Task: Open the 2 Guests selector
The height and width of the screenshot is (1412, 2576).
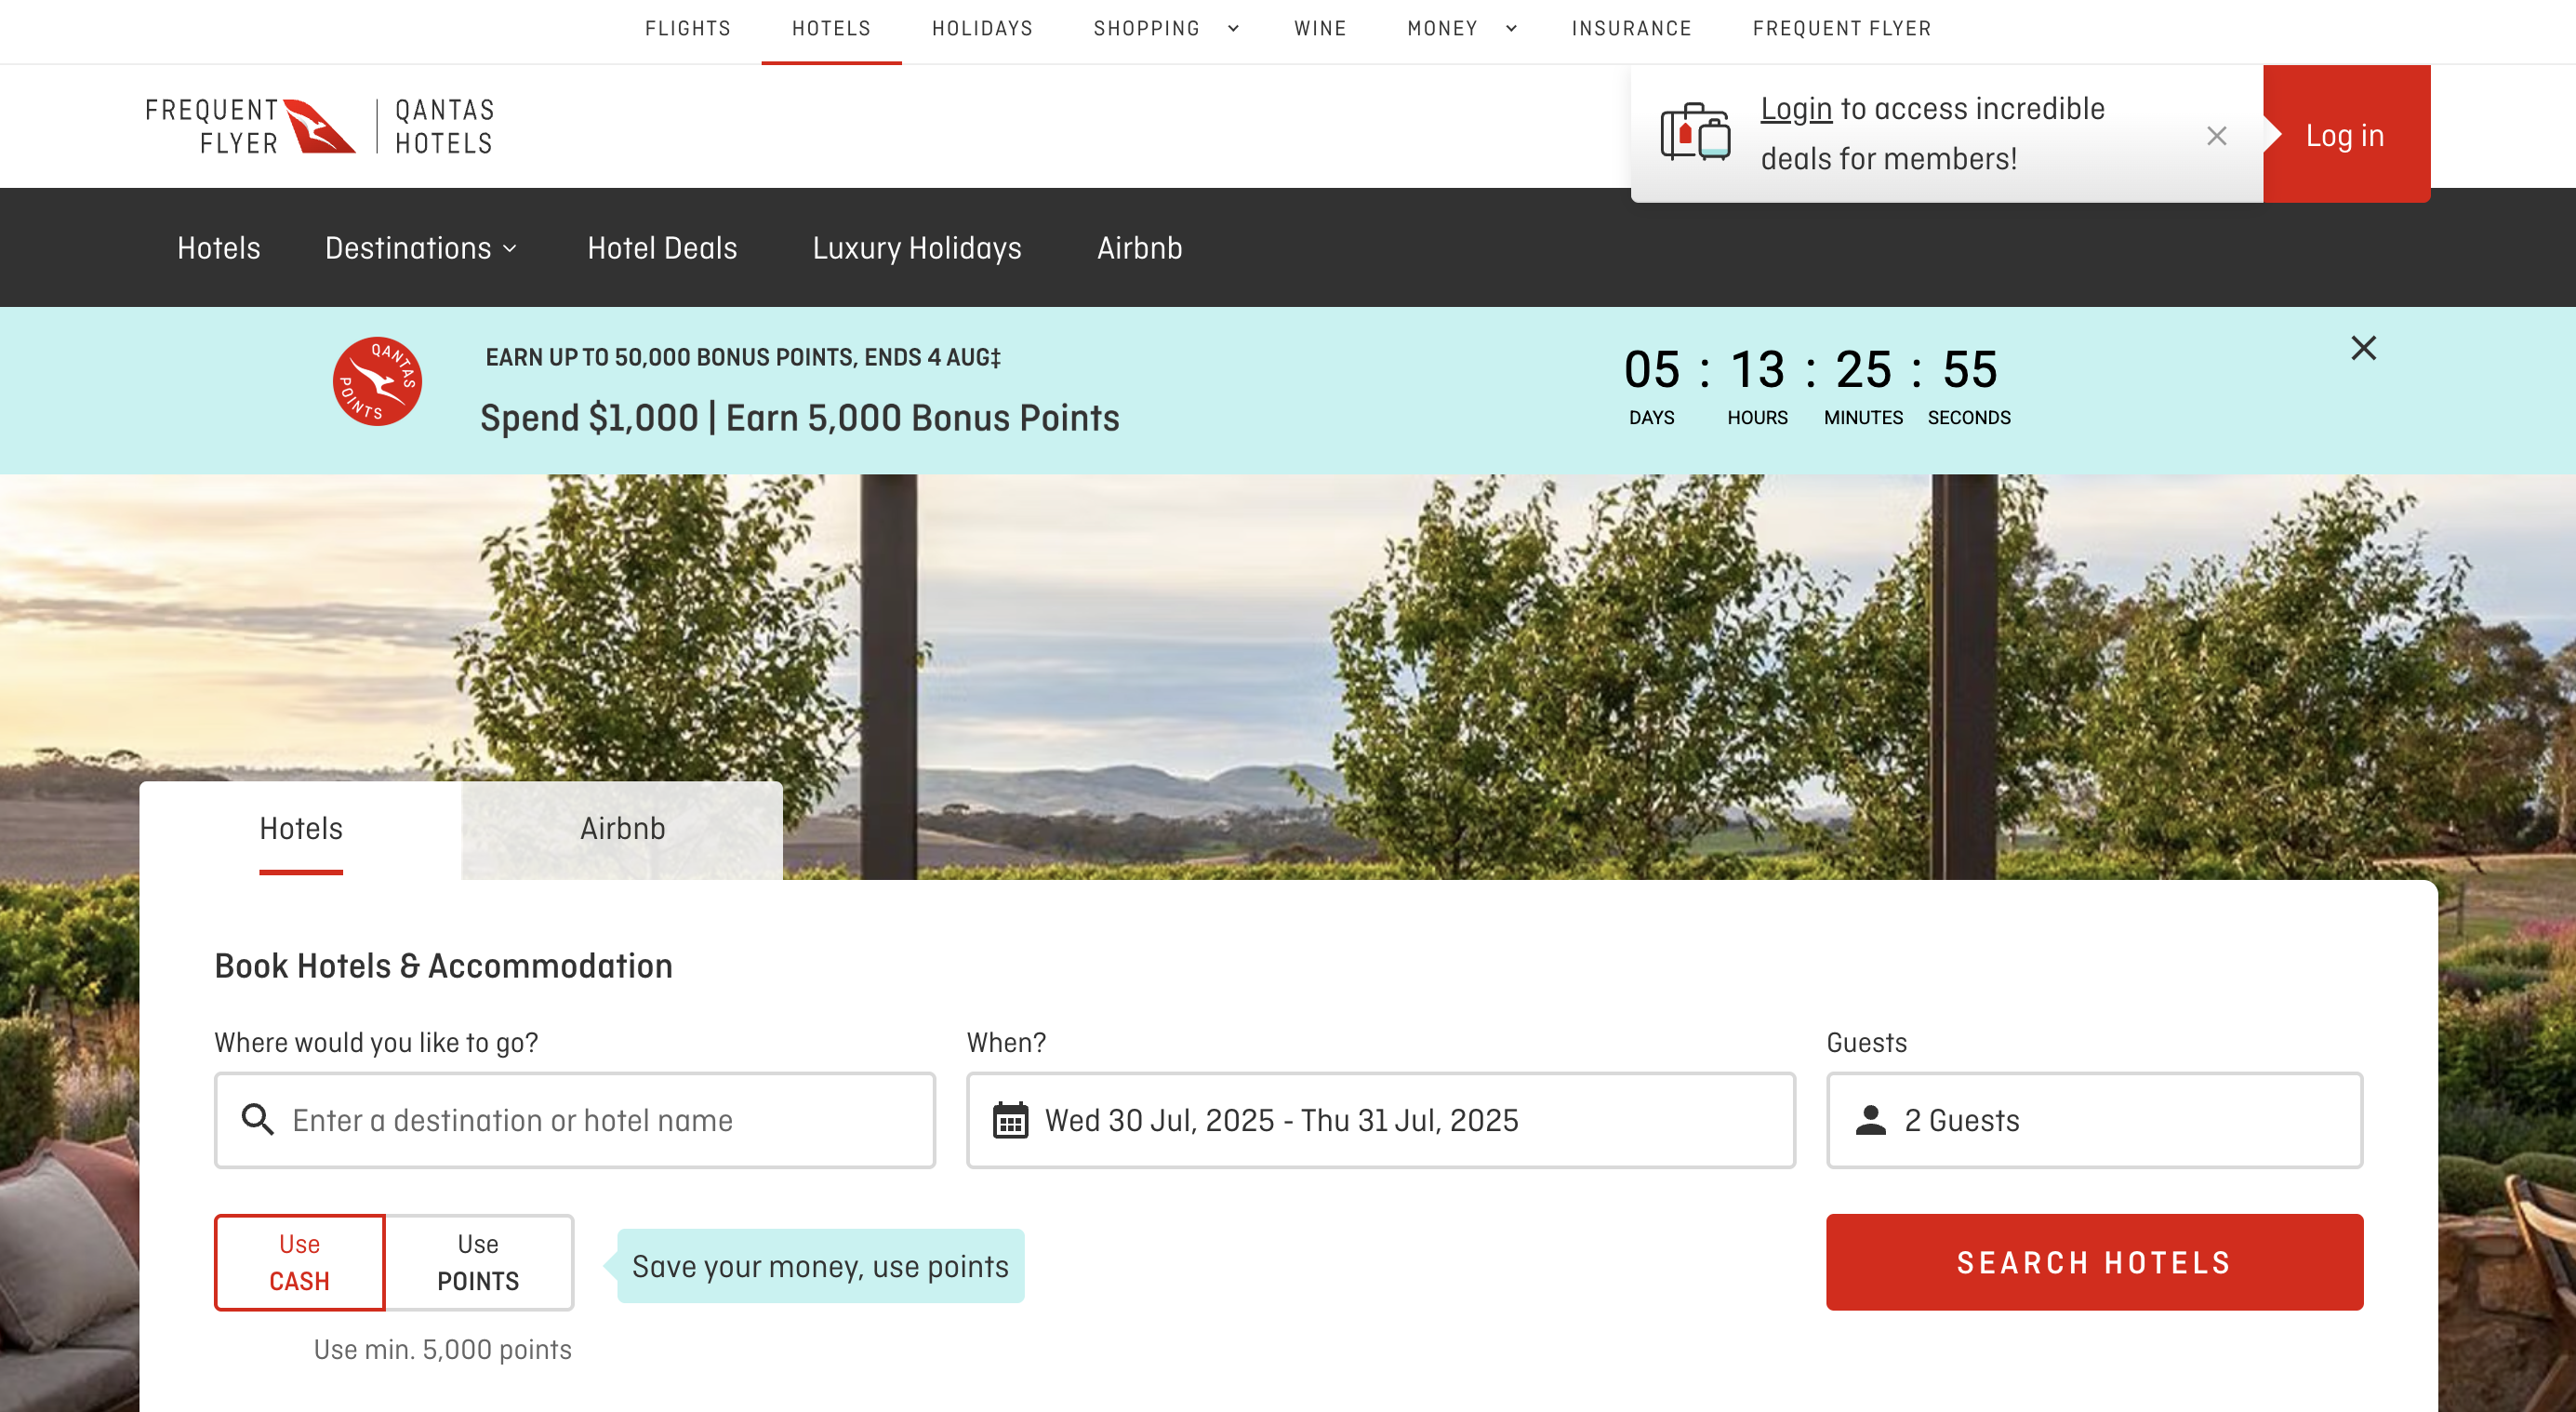Action: [x=2094, y=1120]
